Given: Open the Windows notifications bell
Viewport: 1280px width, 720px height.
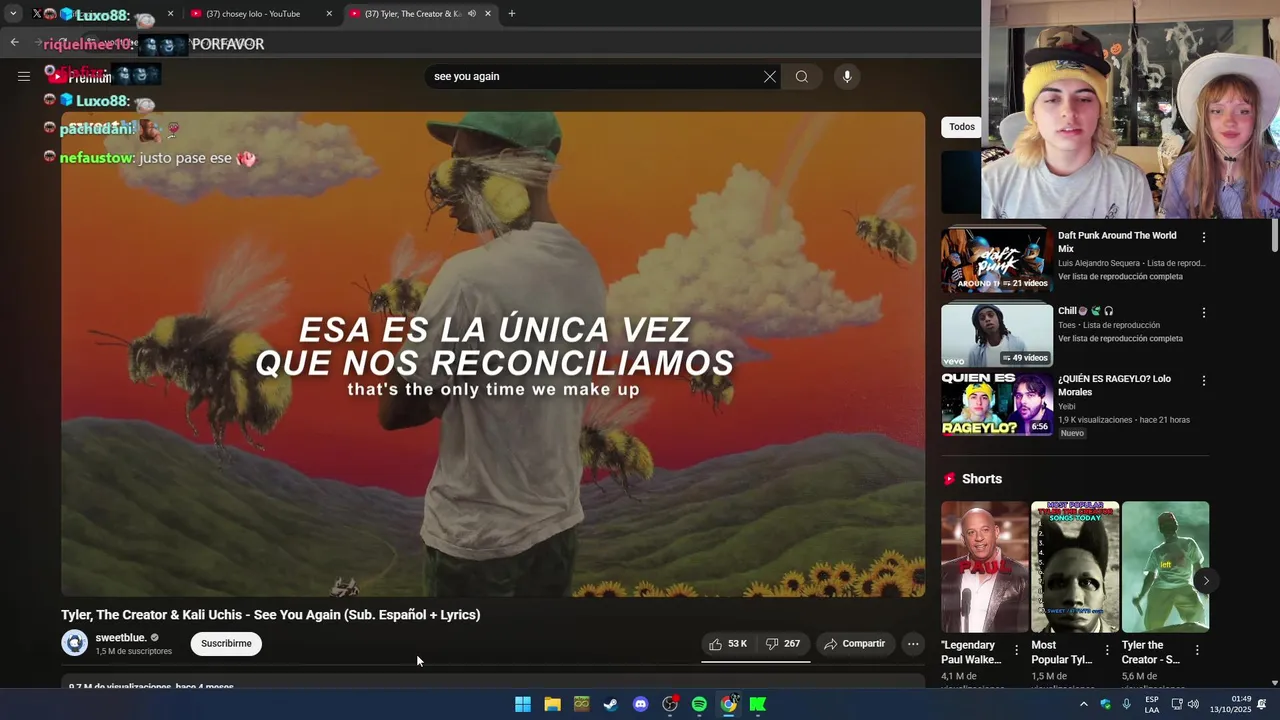Looking at the screenshot, I should tap(1262, 704).
